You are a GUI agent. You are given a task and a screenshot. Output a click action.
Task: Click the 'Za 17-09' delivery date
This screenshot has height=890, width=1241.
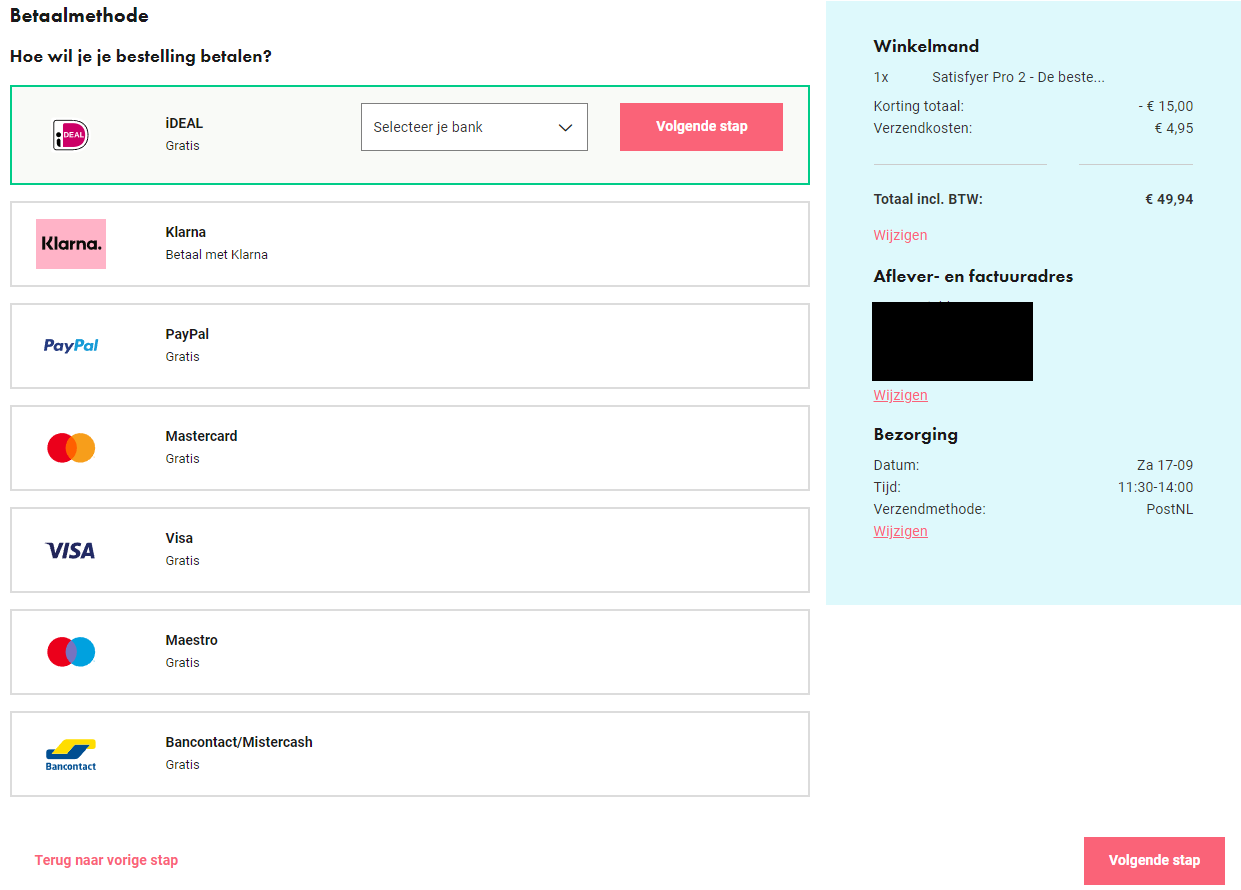[x=1165, y=465]
